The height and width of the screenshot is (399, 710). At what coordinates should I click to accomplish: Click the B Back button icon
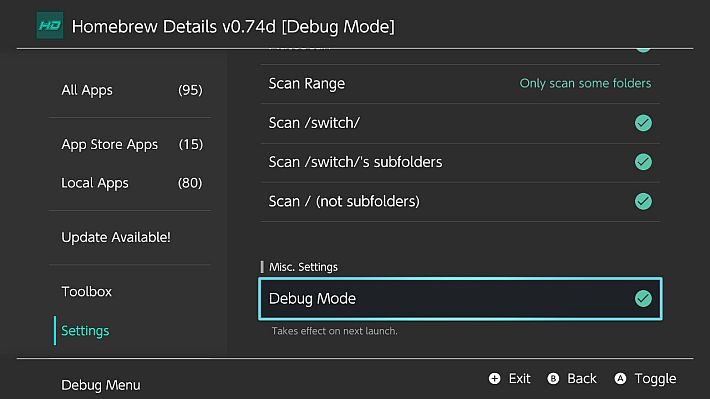pos(553,379)
